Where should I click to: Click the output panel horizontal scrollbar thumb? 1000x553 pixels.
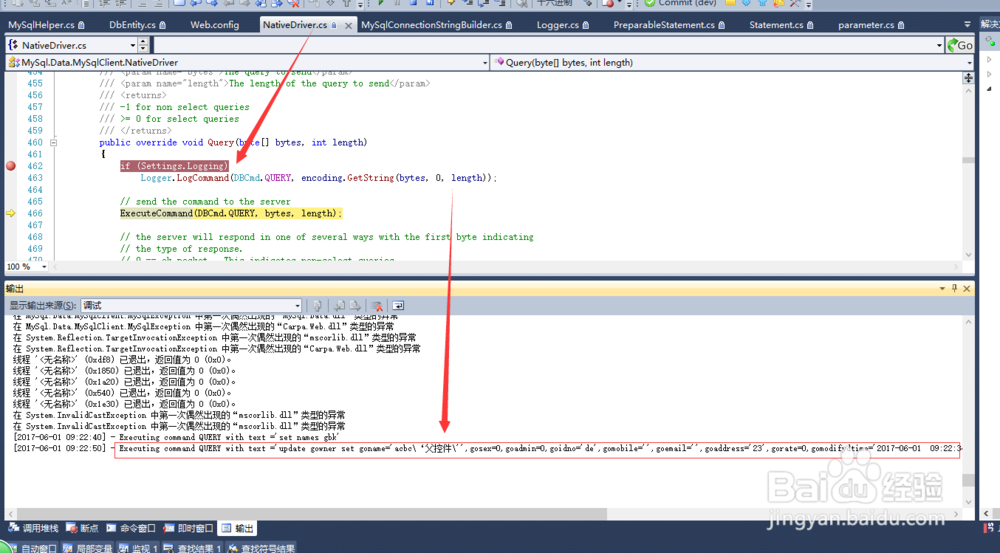click(312, 513)
